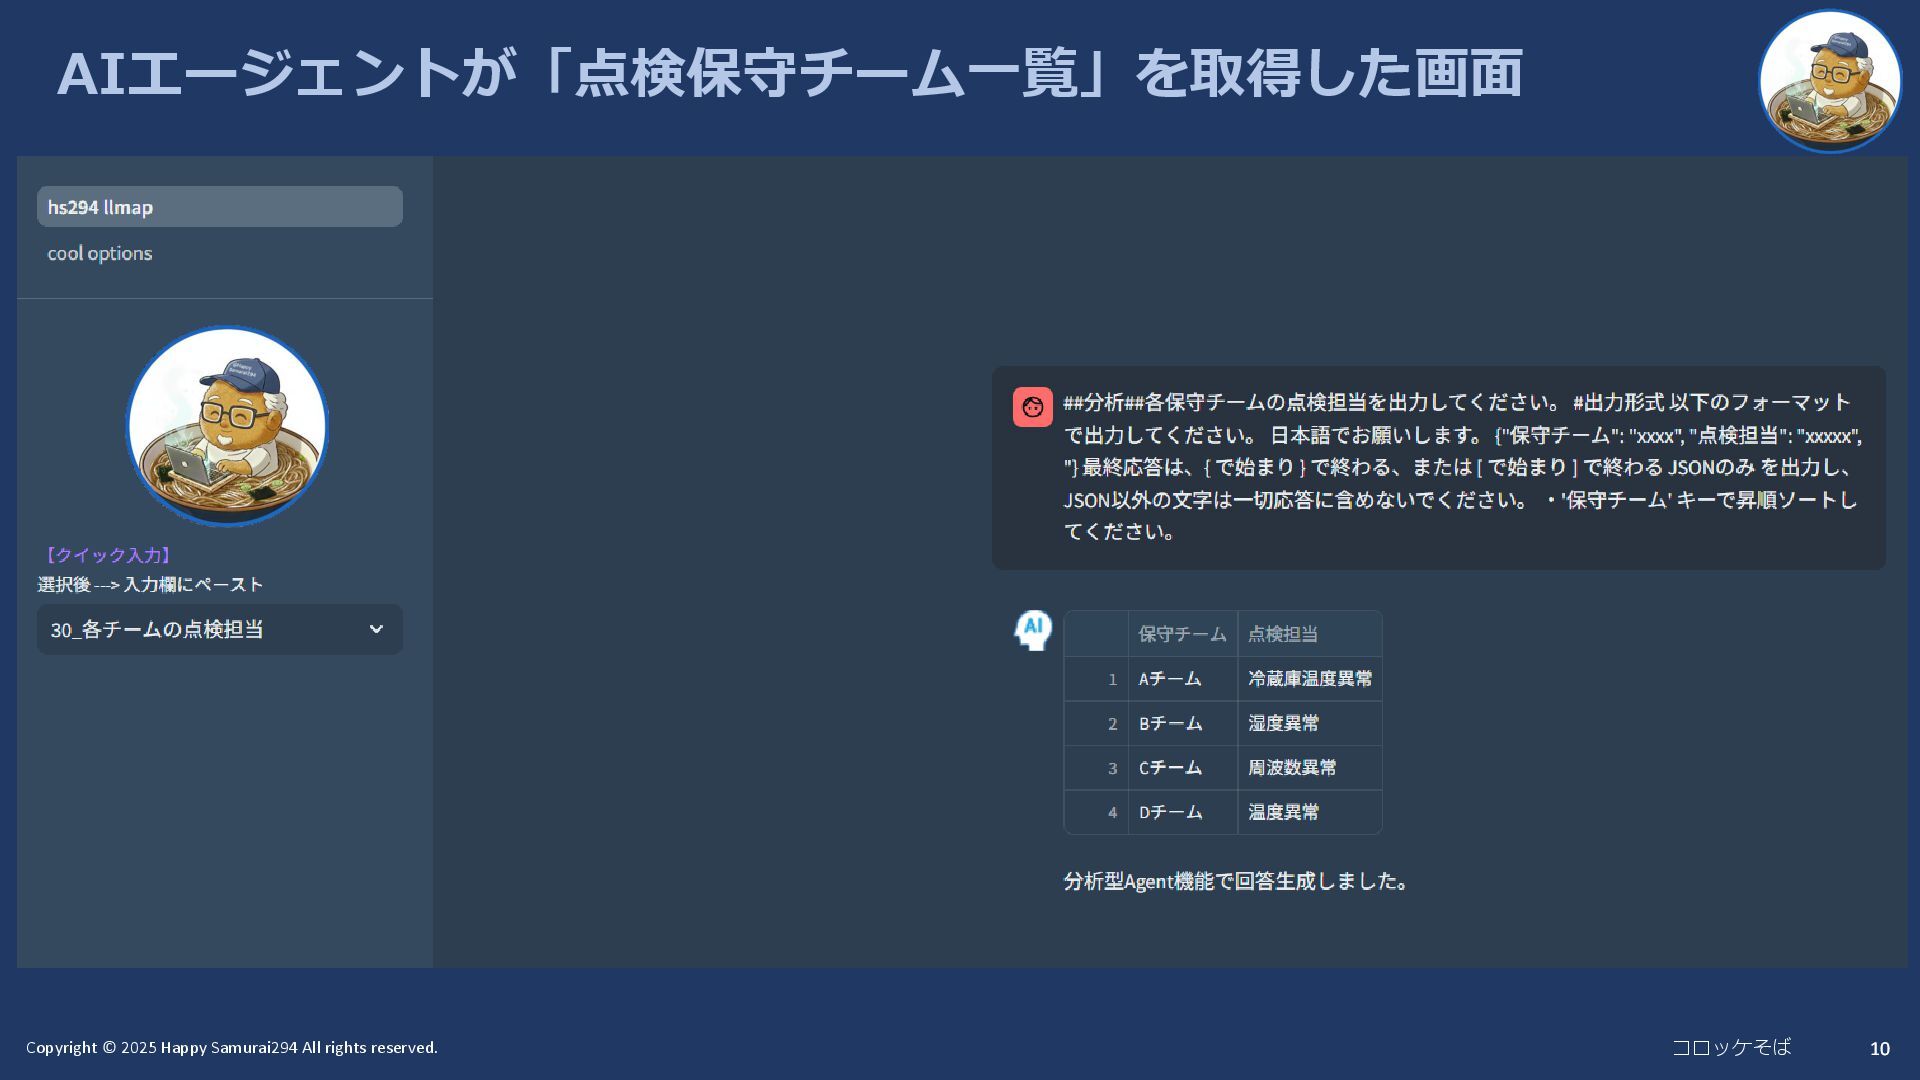The image size is (1920, 1080).
Task: Click the user prompt message text
Action: (1460, 467)
